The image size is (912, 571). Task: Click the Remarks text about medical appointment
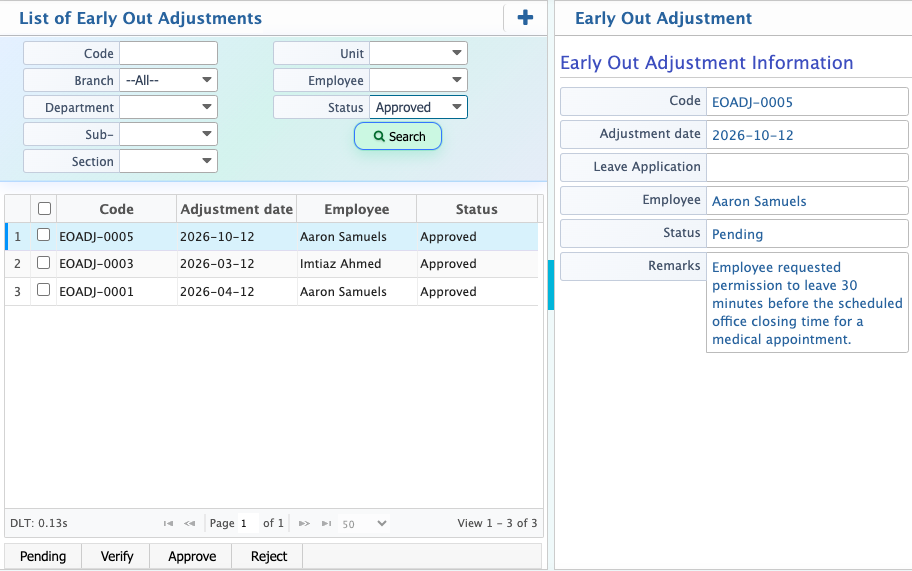[807, 303]
